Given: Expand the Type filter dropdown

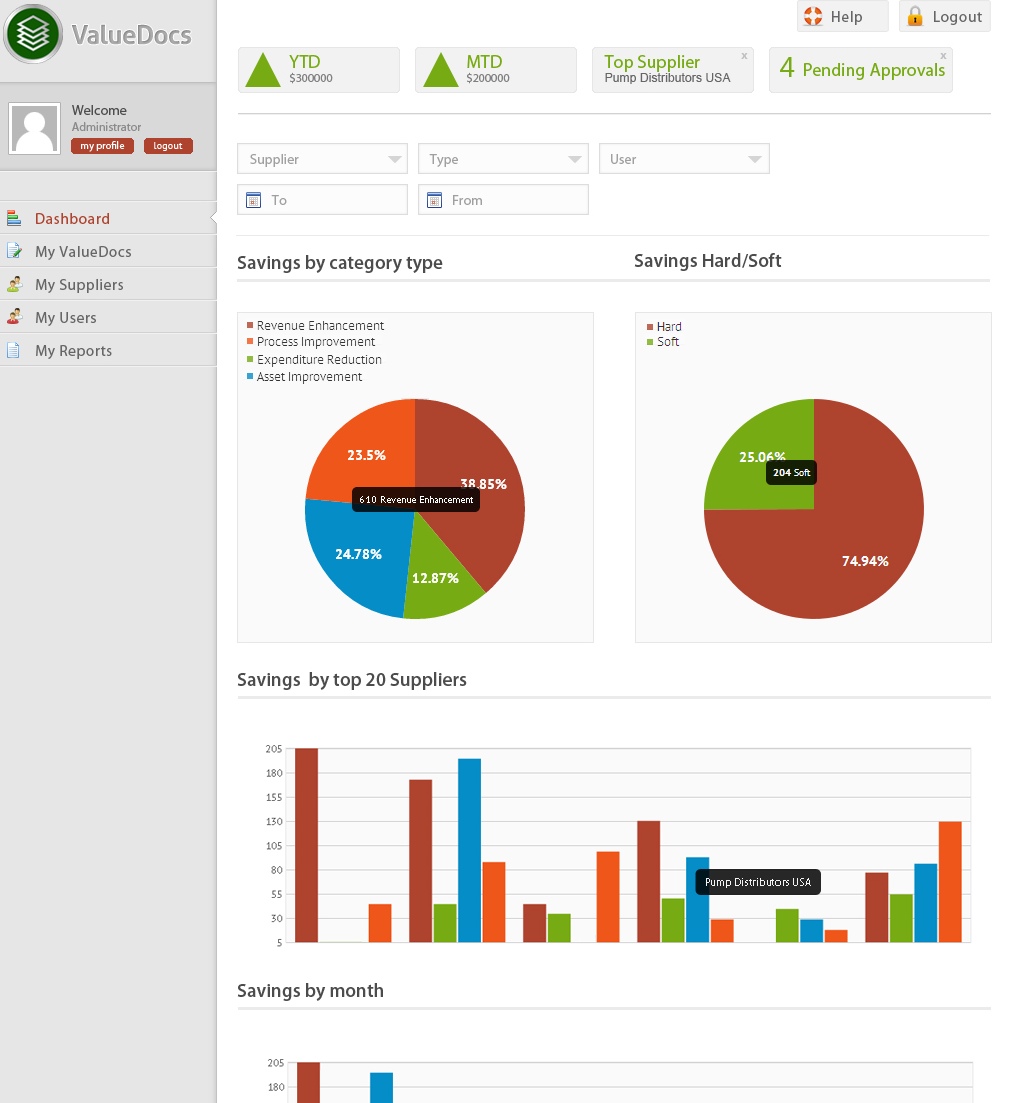Looking at the screenshot, I should [x=575, y=159].
